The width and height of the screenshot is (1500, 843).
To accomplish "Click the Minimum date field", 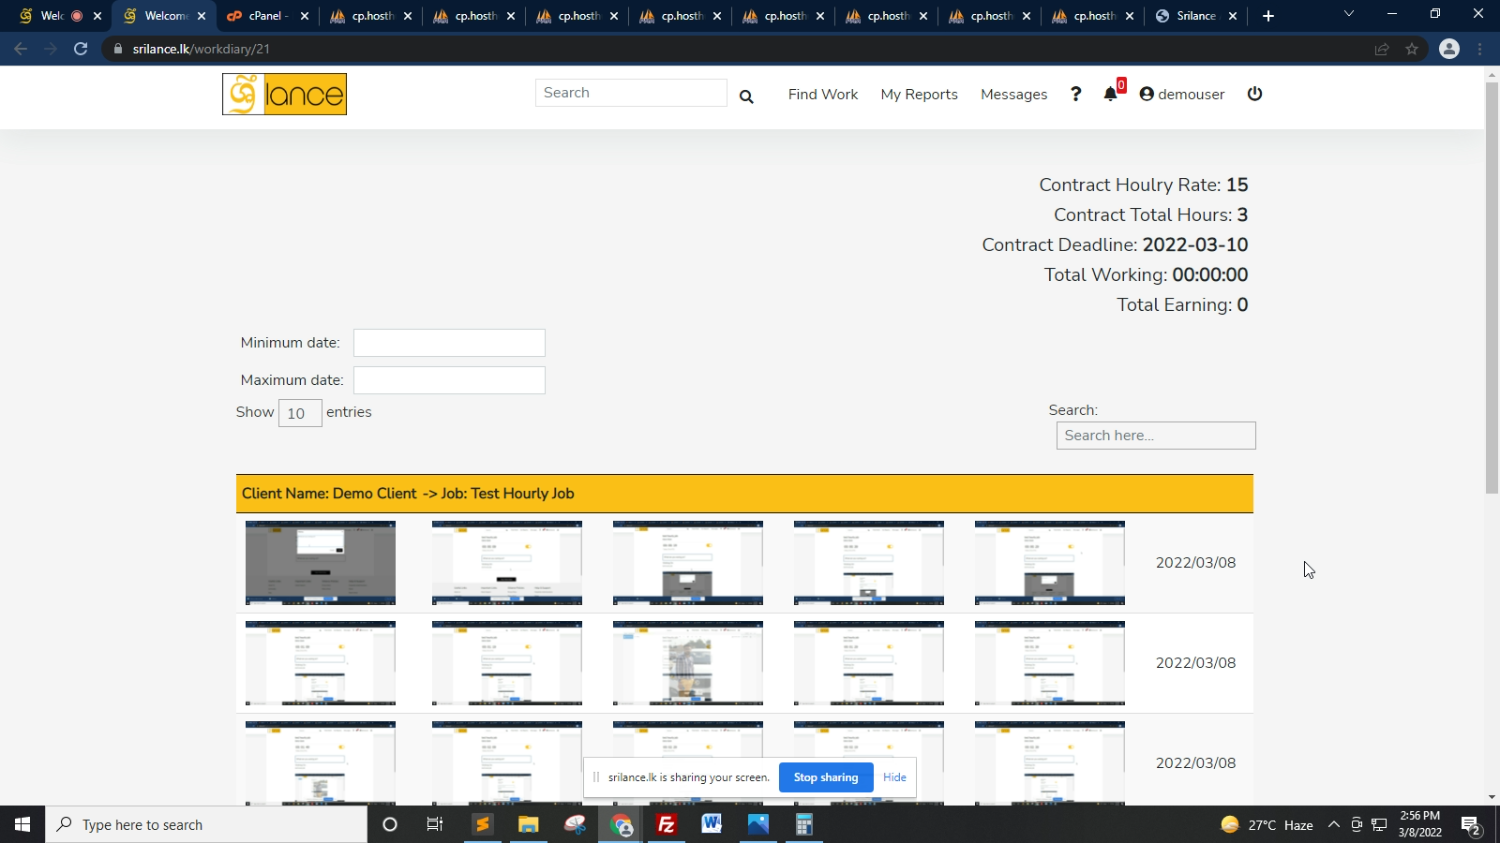I will pyautogui.click(x=449, y=343).
